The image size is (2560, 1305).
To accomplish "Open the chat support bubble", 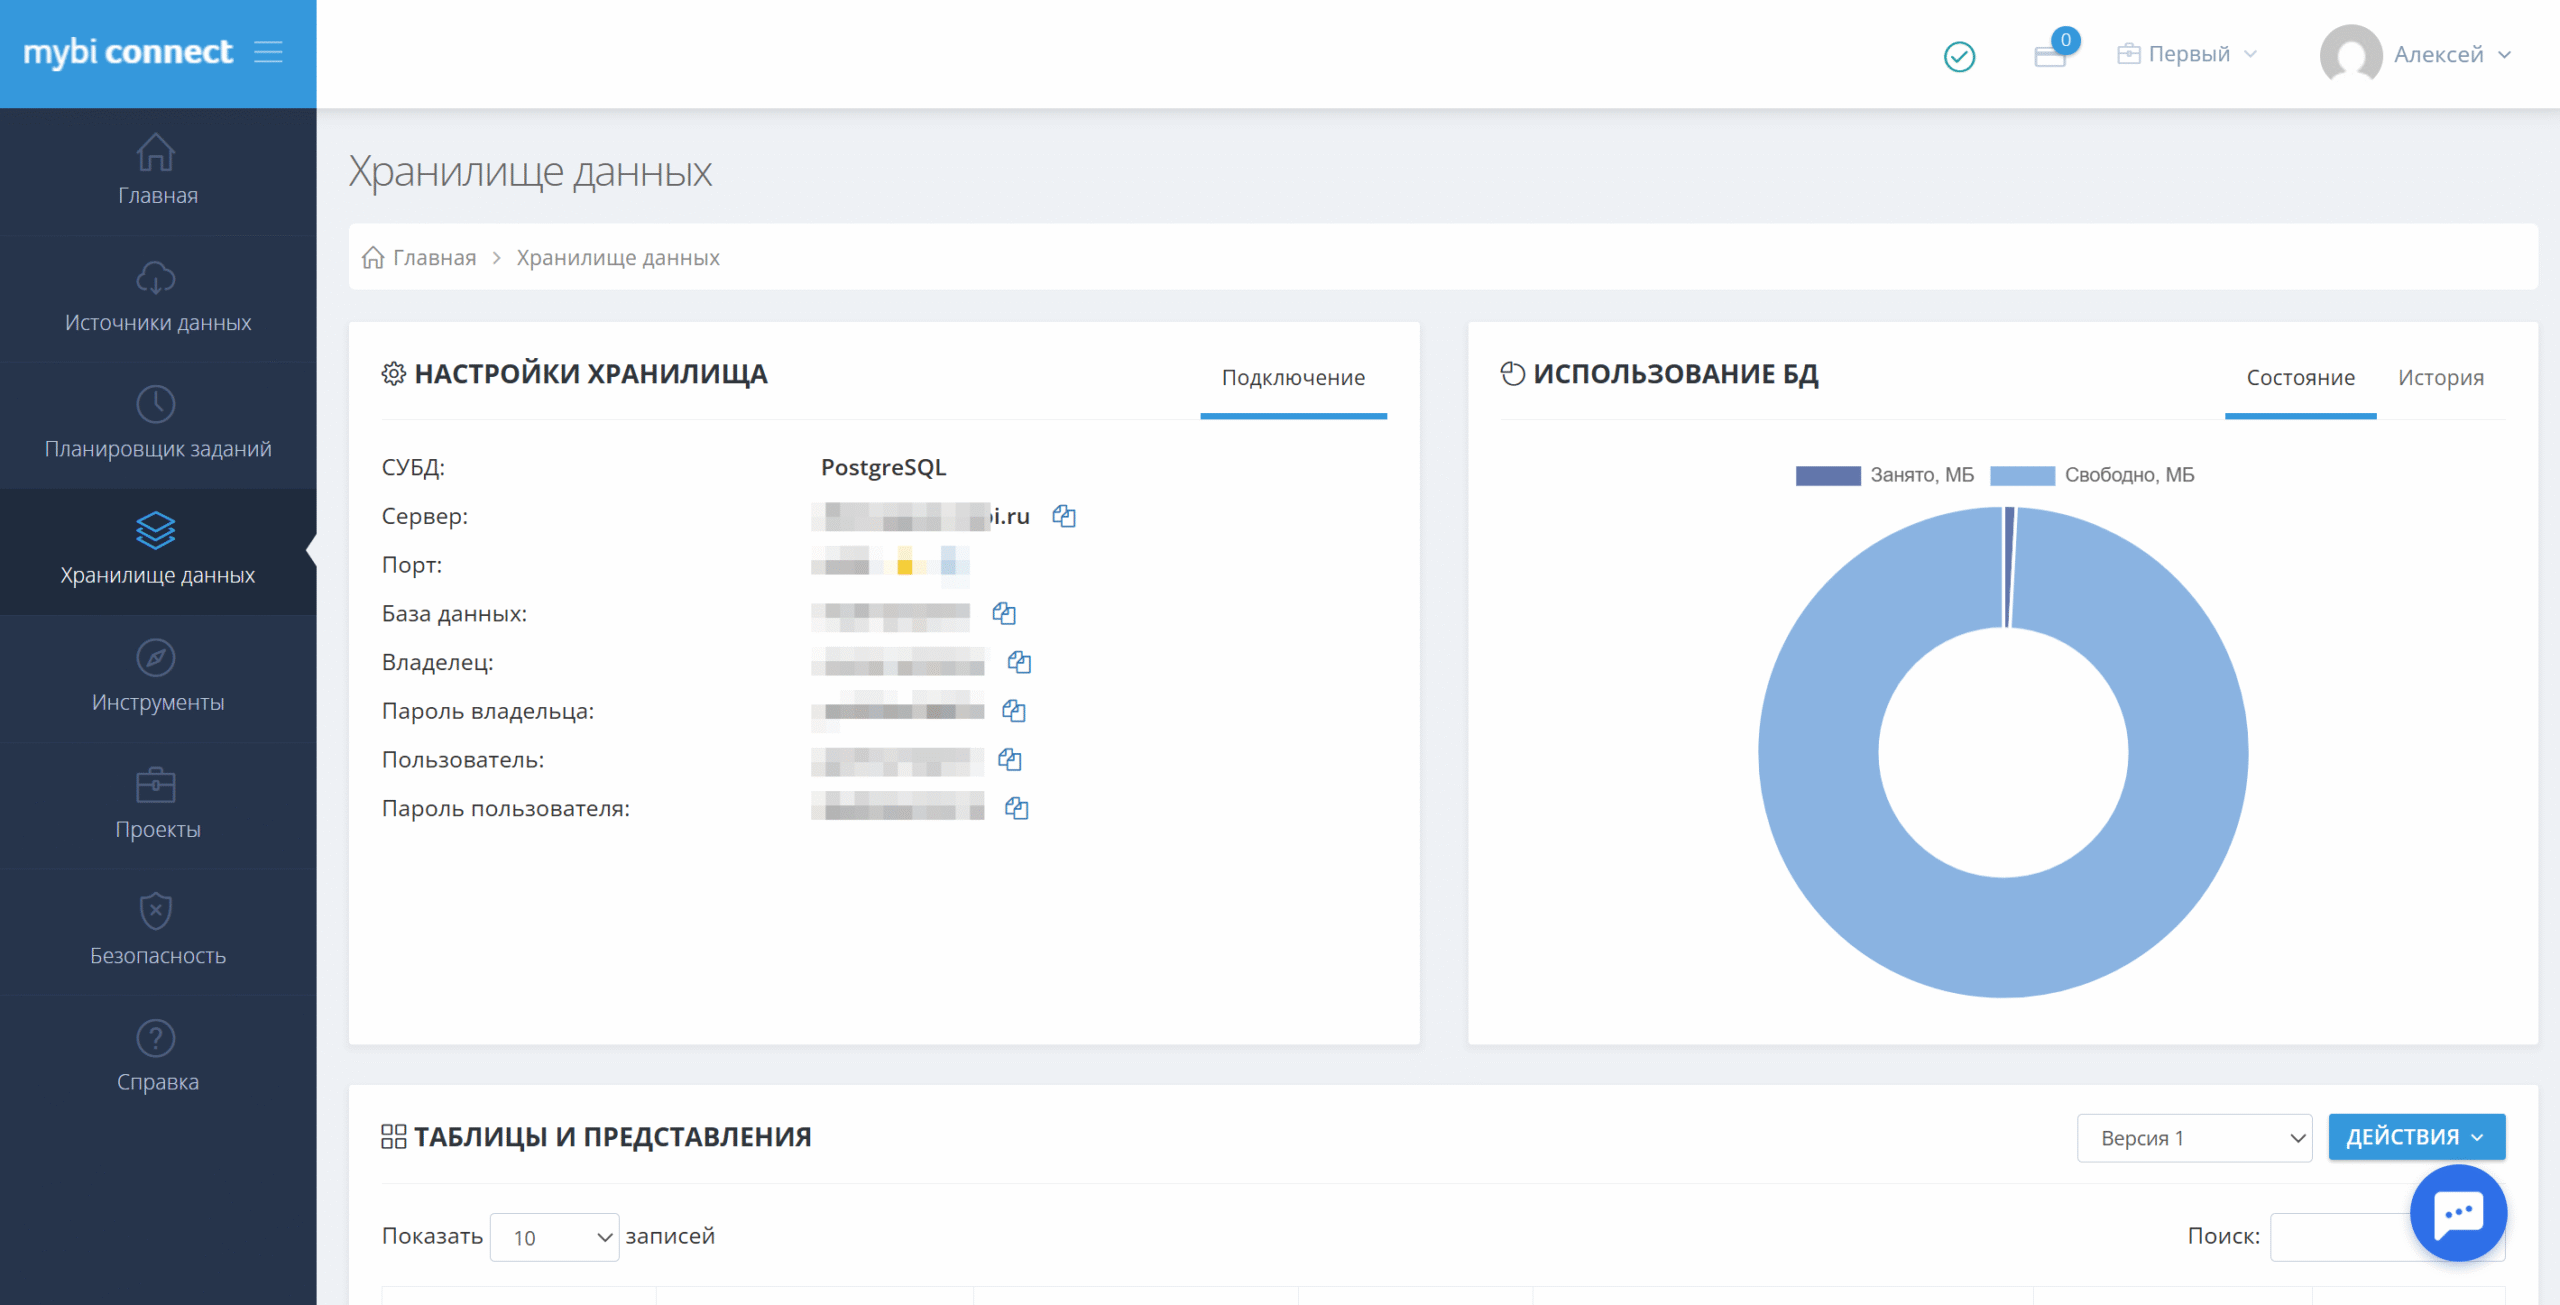I will click(2457, 1213).
